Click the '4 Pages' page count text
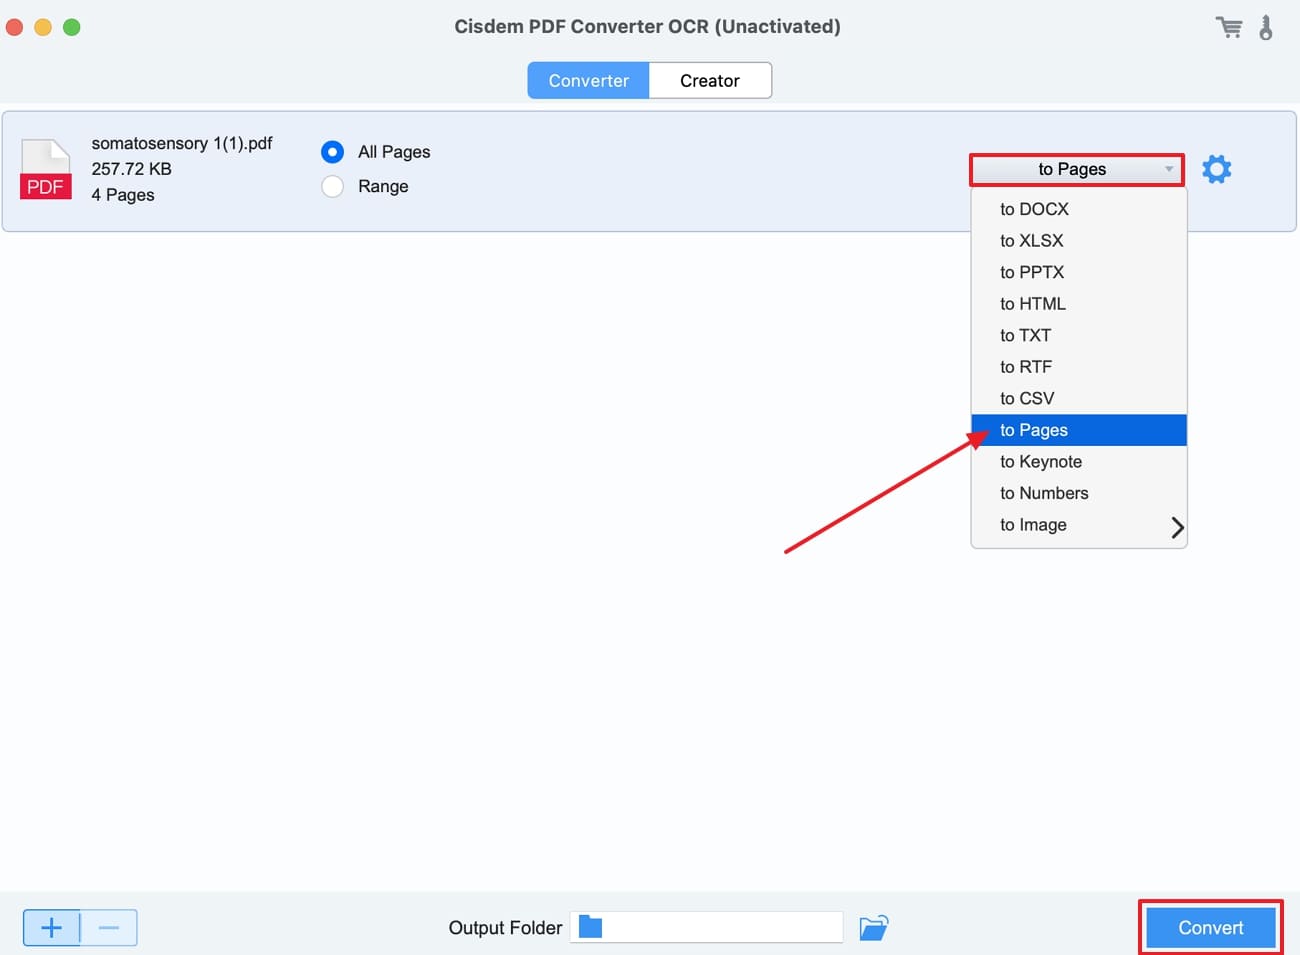This screenshot has width=1300, height=955. click(x=123, y=195)
